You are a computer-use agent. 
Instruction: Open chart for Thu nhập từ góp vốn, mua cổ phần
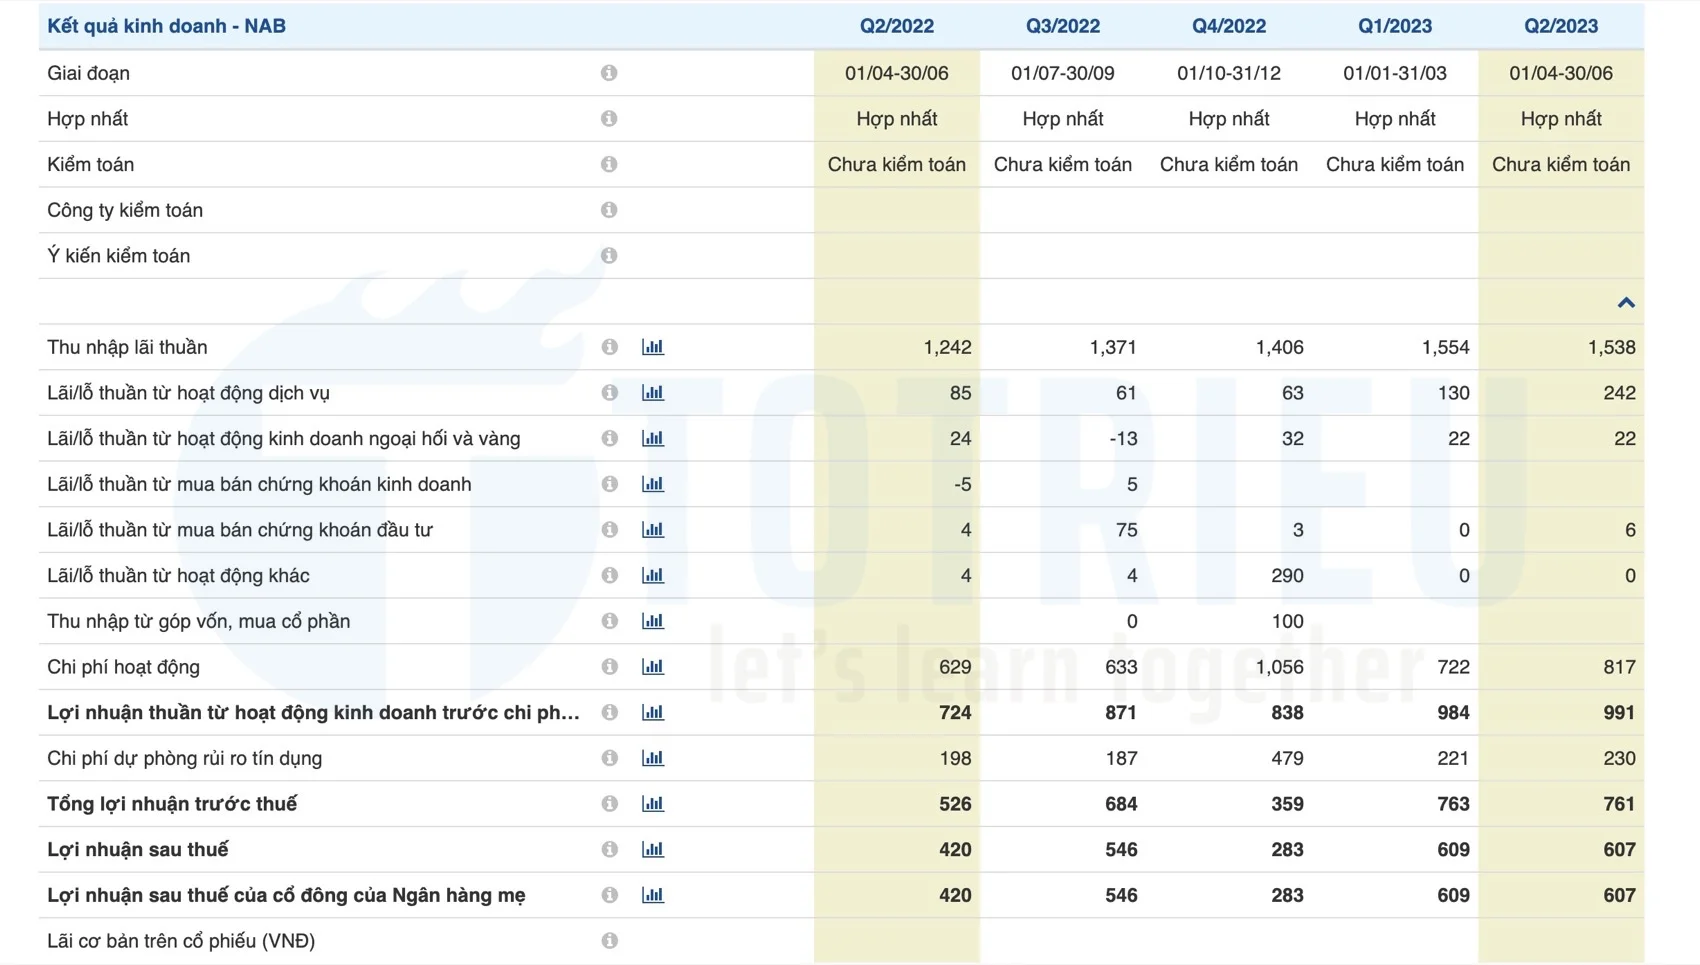click(x=653, y=621)
